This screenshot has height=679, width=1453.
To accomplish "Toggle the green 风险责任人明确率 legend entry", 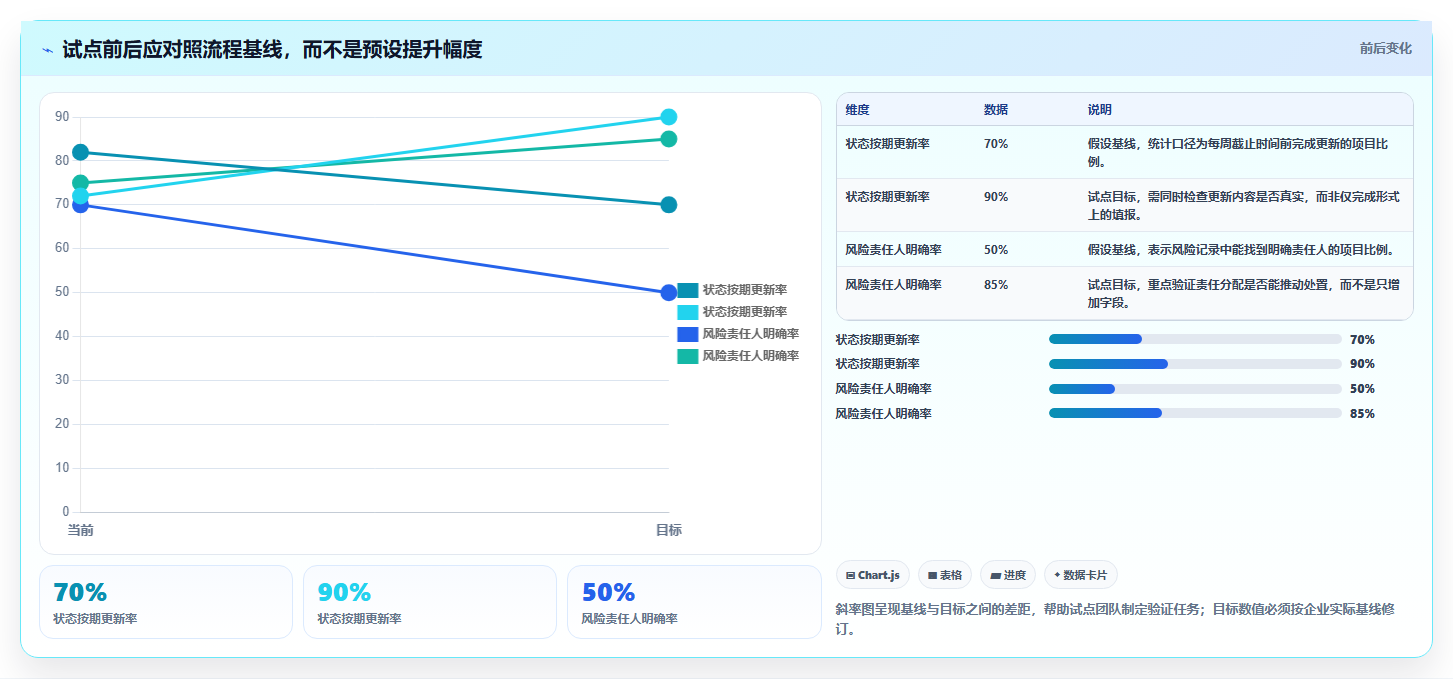I will click(739, 356).
